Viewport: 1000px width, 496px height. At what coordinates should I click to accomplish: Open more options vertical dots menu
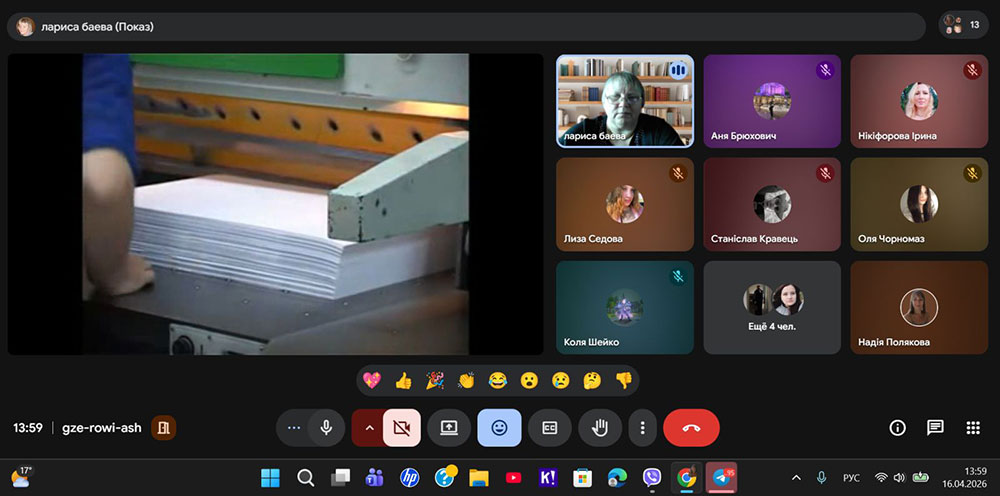click(x=642, y=428)
